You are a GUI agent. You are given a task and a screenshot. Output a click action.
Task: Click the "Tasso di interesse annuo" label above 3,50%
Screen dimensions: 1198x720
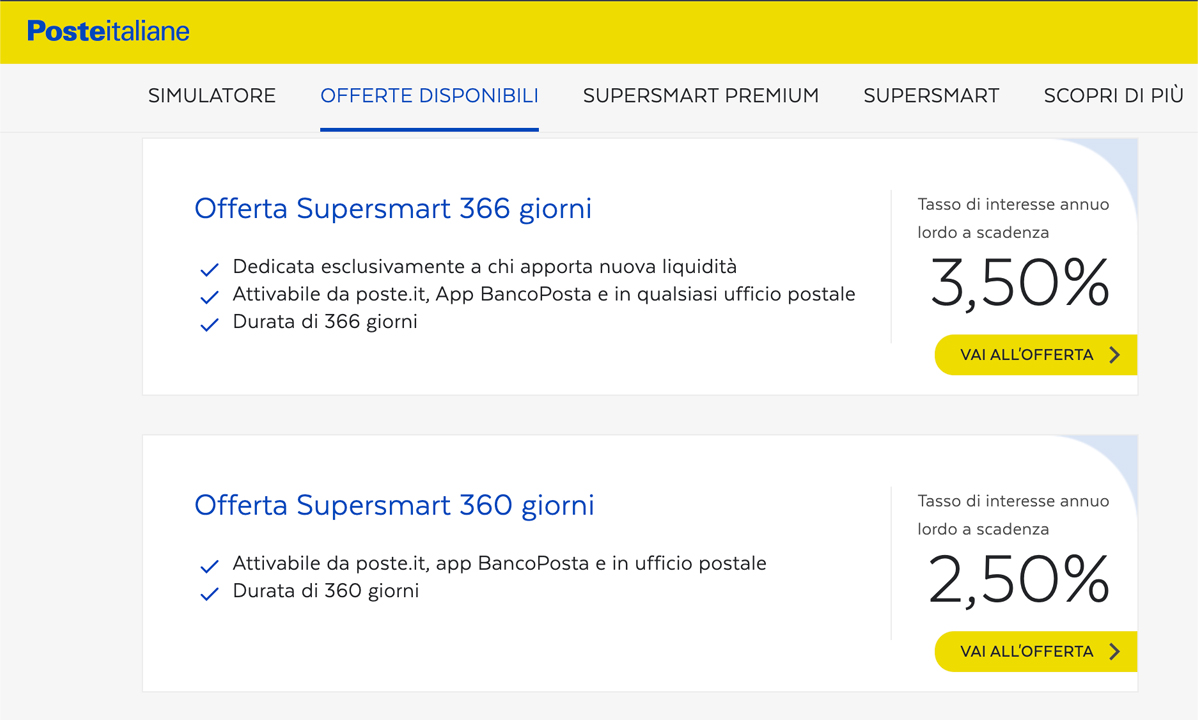pyautogui.click(x=1013, y=204)
